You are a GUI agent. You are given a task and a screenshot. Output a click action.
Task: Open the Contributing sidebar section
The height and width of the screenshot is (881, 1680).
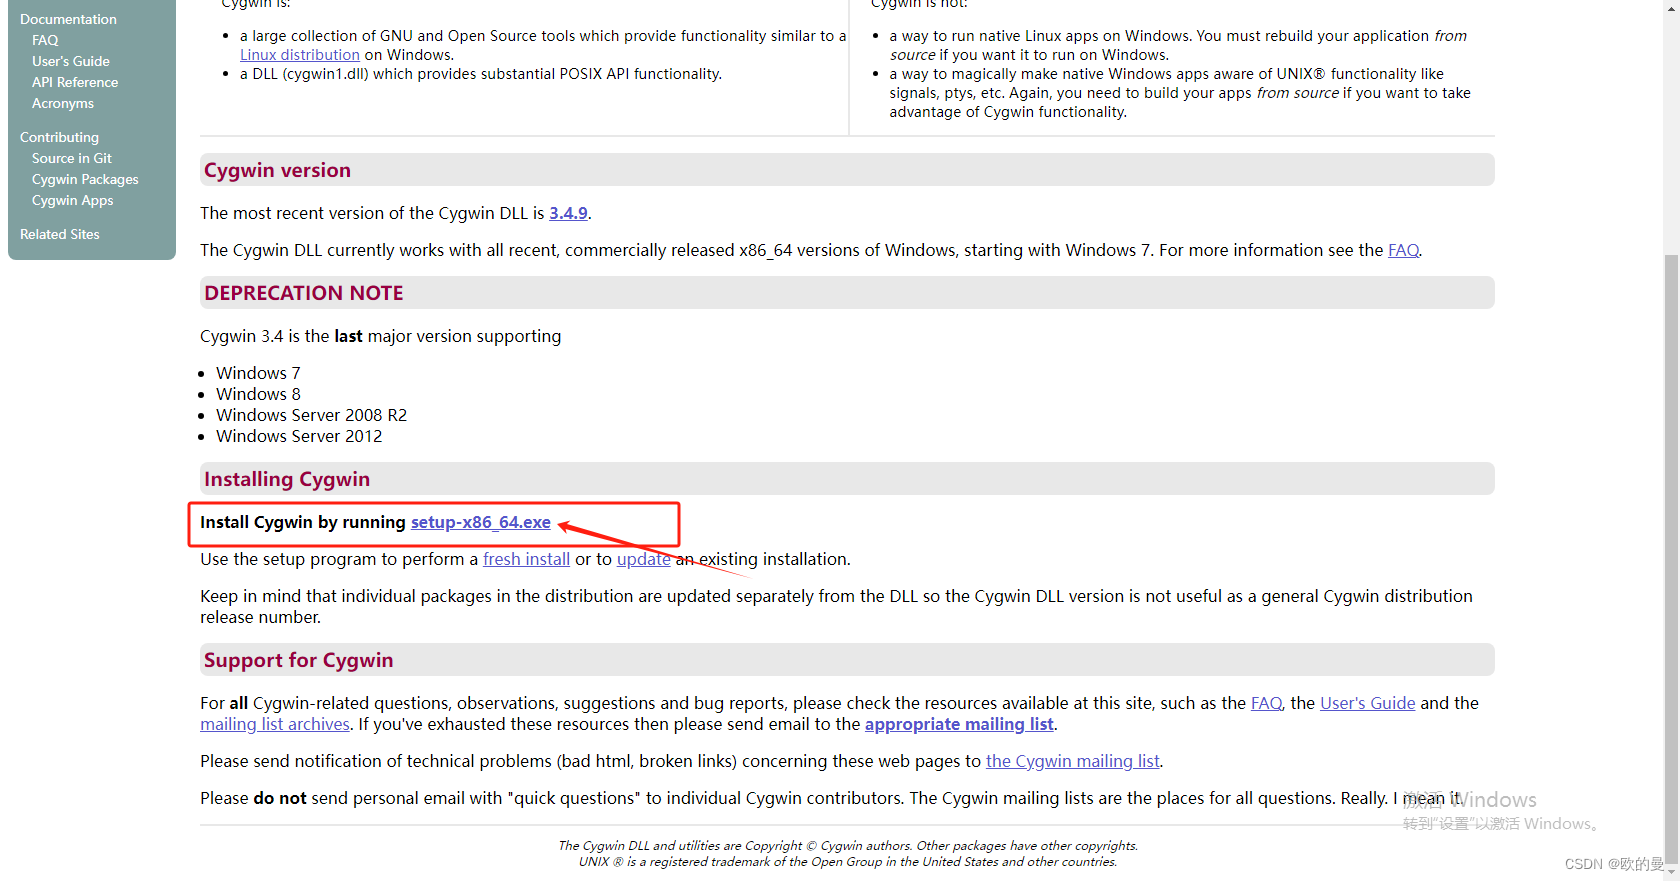coord(59,137)
